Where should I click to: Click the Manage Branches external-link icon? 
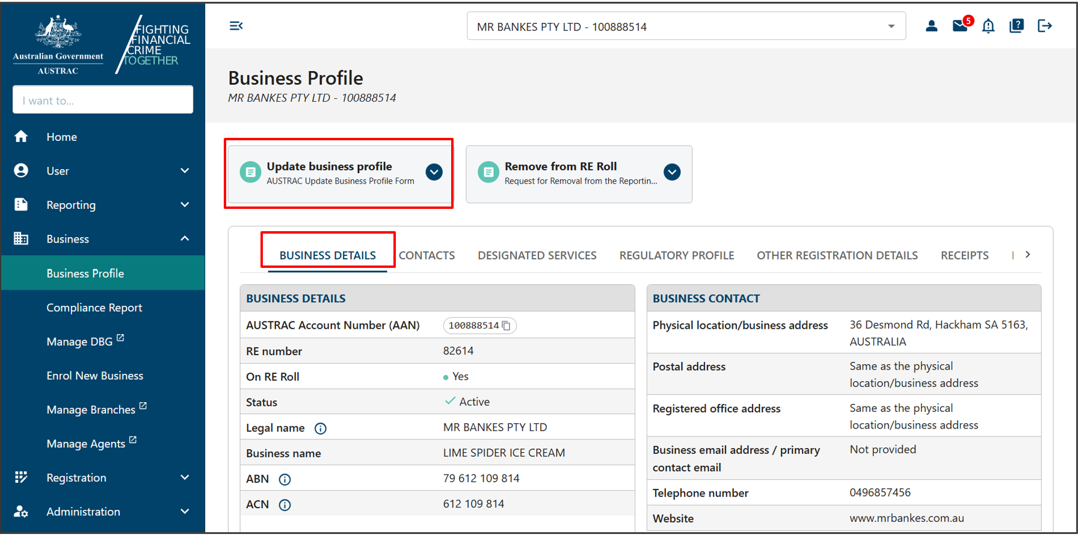point(143,405)
